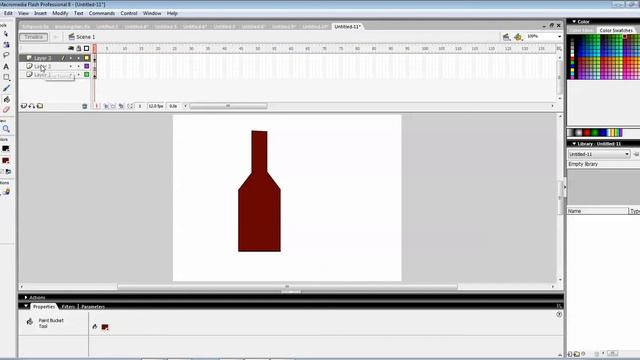
Task: Switch to the Filters tab
Action: [x=68, y=307]
